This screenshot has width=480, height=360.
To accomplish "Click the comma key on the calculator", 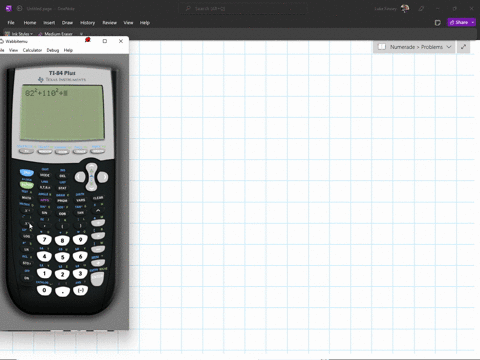I will pos(45,226).
